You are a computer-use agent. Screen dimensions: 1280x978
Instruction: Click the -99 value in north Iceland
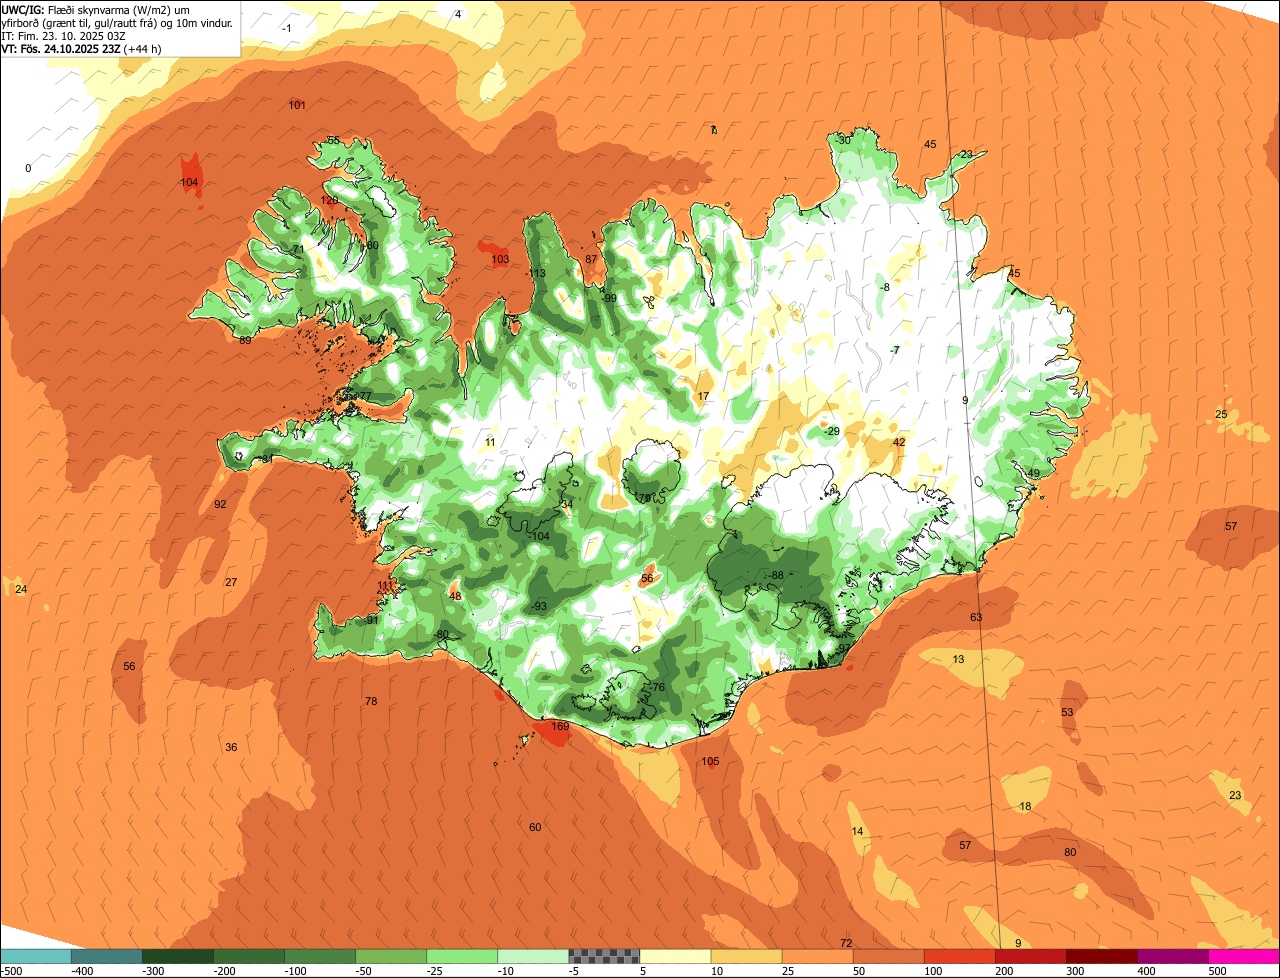click(x=609, y=298)
